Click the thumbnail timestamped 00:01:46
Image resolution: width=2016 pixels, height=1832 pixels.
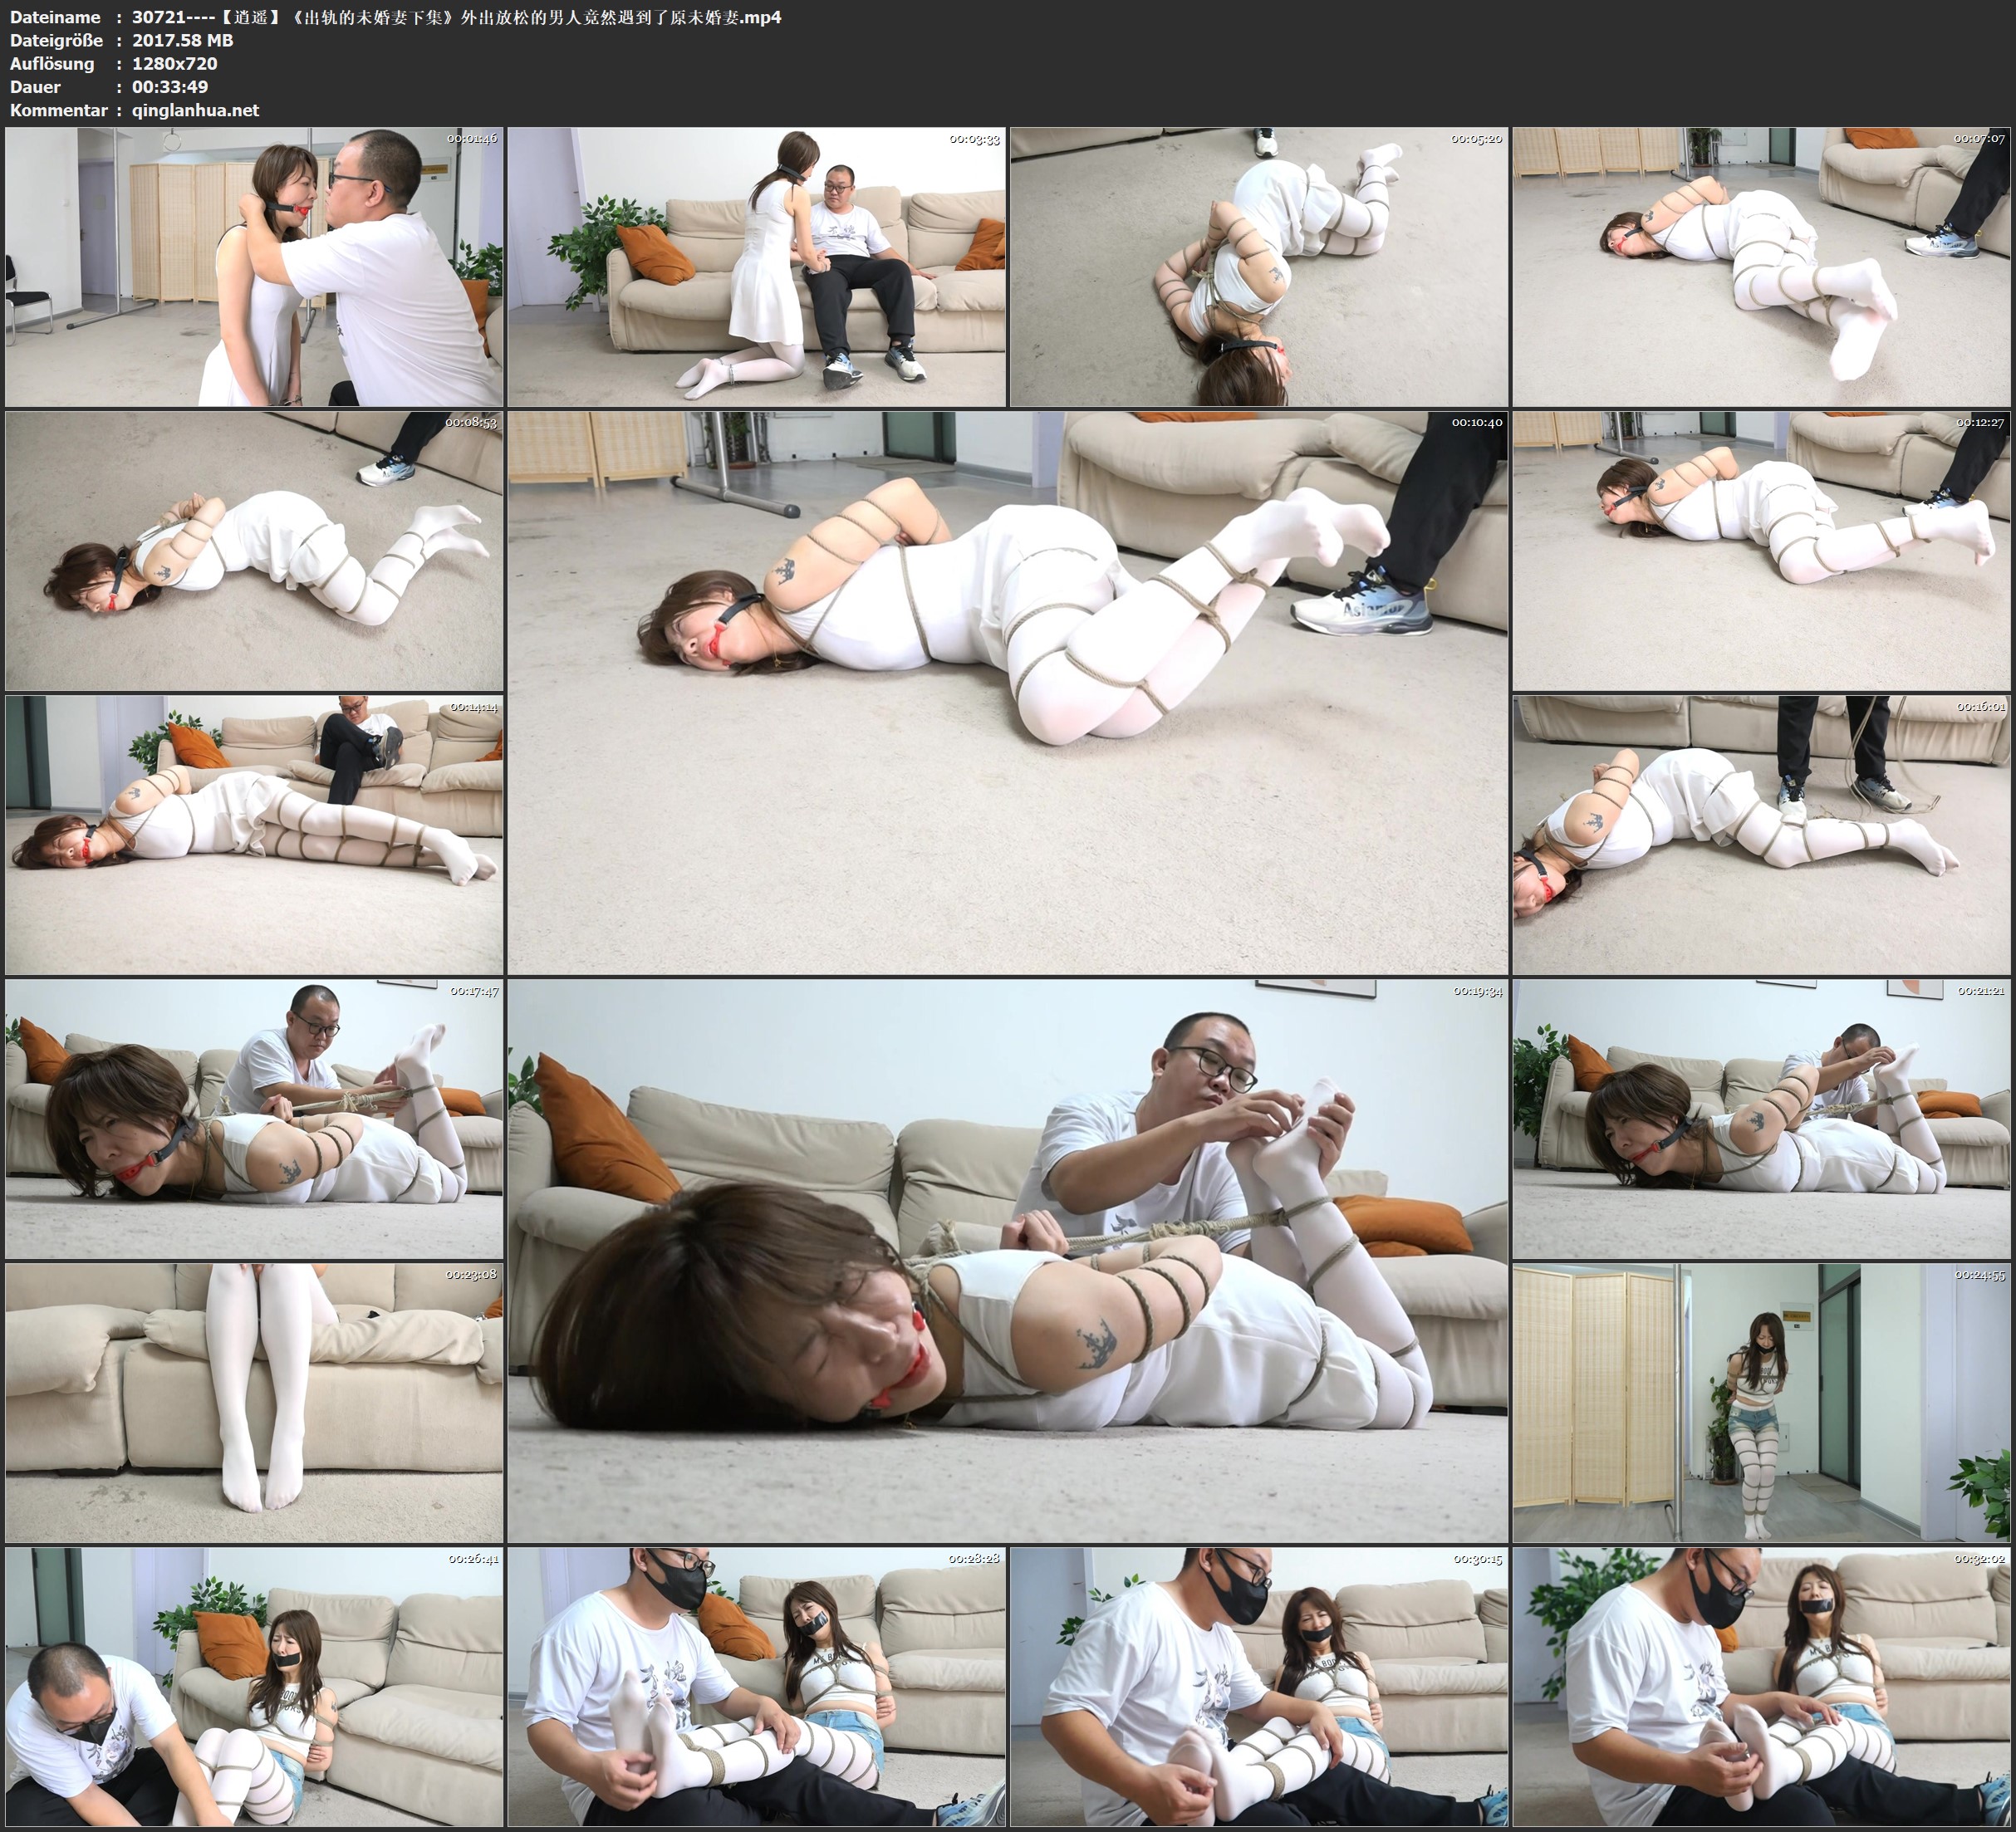pos(254,267)
